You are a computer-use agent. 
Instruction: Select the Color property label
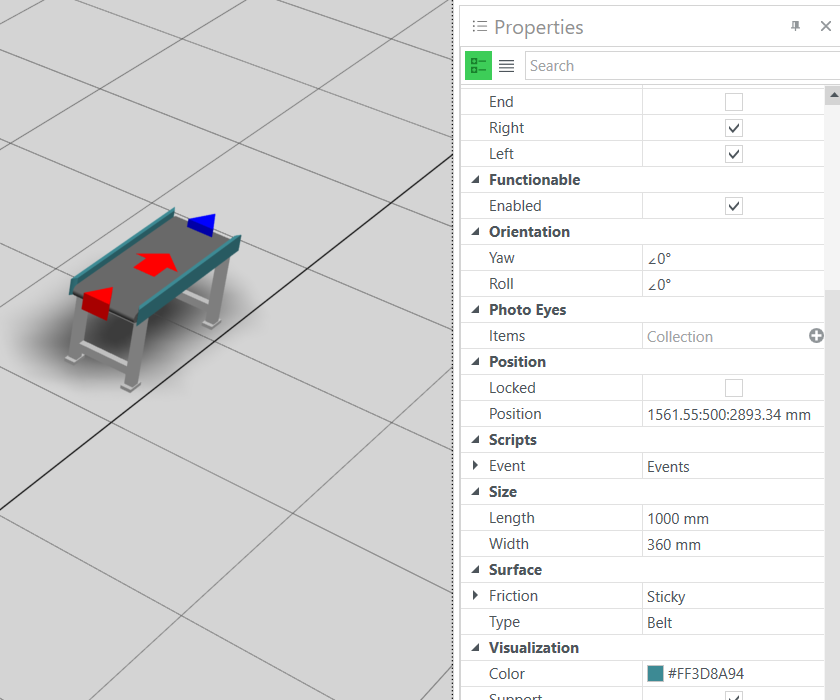(x=507, y=673)
